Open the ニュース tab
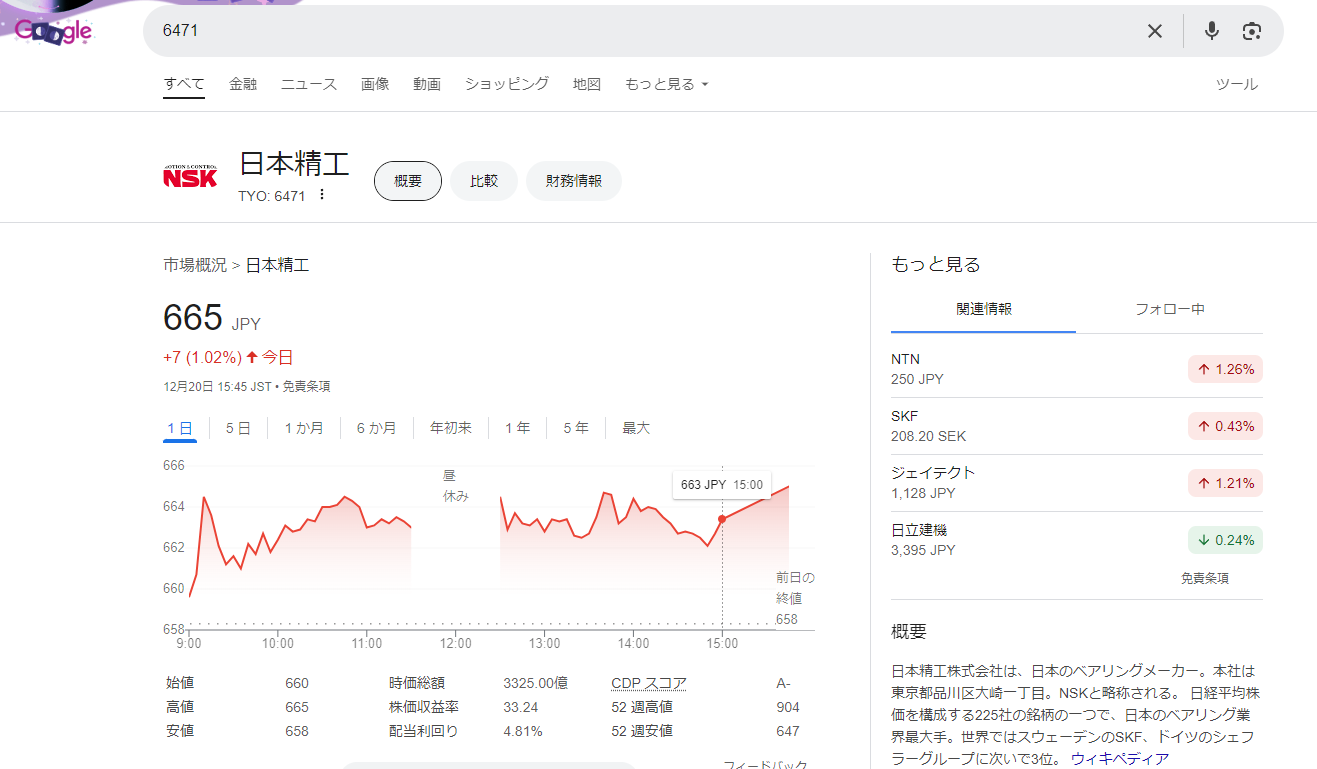 point(309,84)
